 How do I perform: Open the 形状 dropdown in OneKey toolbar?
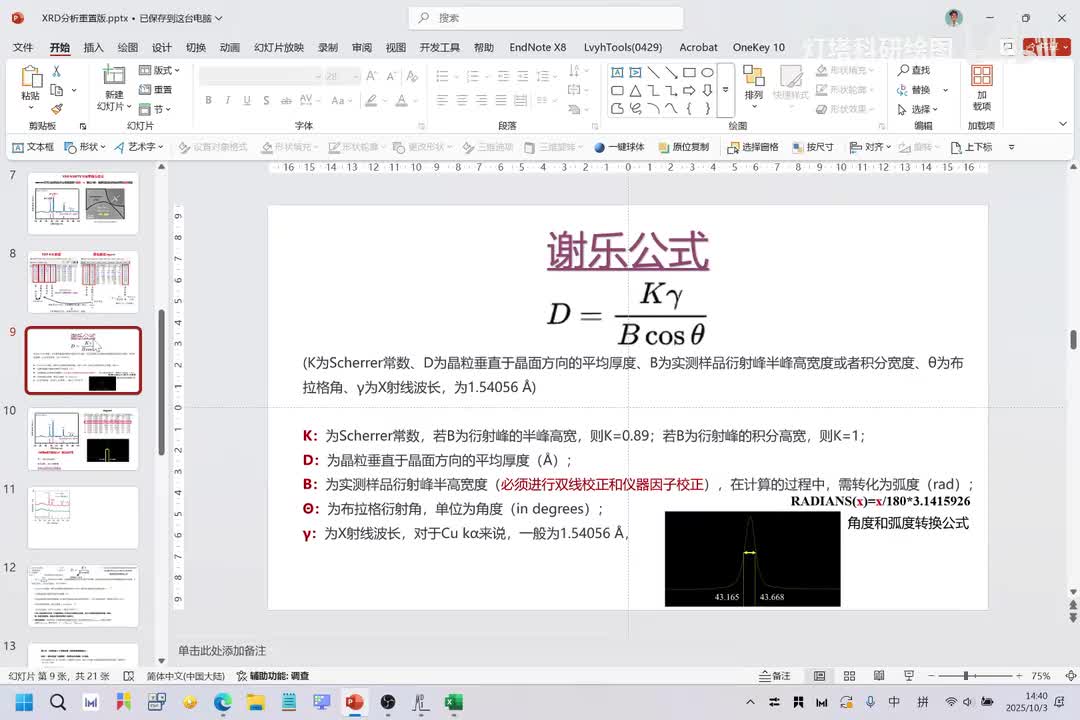(x=85, y=147)
